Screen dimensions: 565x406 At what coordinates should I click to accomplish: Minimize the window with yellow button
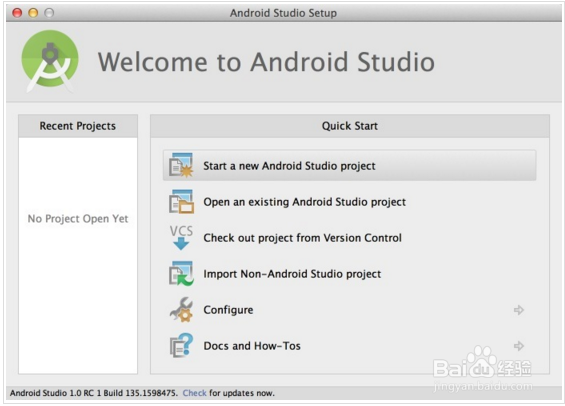(33, 13)
